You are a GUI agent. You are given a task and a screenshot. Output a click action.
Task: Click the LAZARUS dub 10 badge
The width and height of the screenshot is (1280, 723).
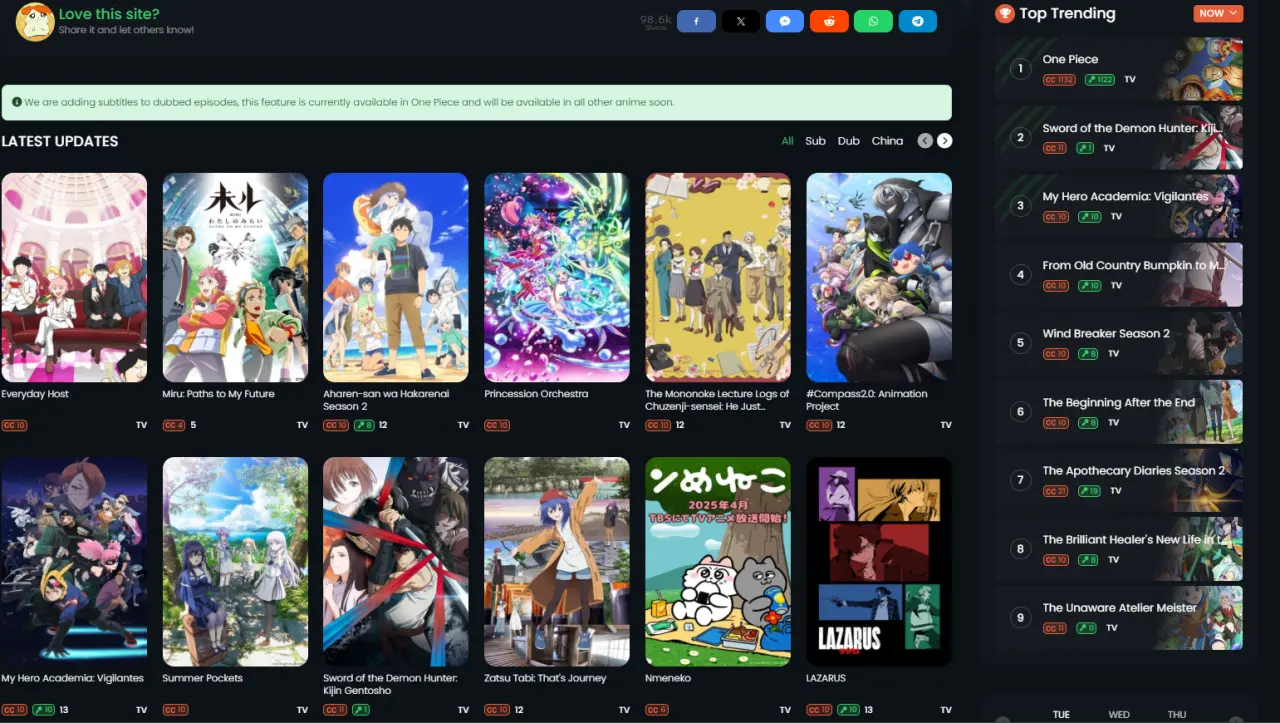(848, 710)
